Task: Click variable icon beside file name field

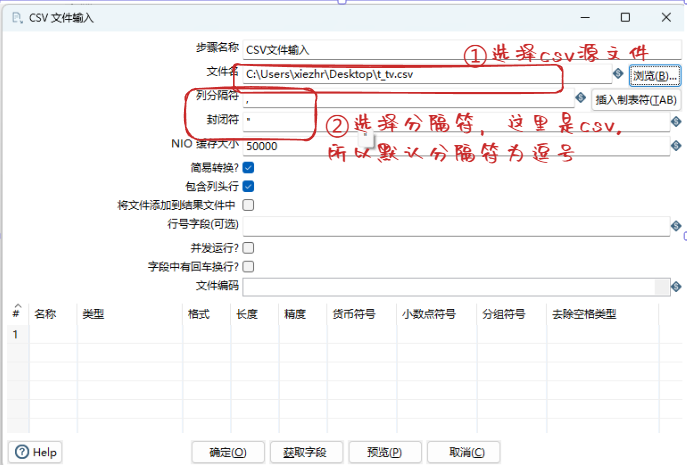Action: pos(618,74)
